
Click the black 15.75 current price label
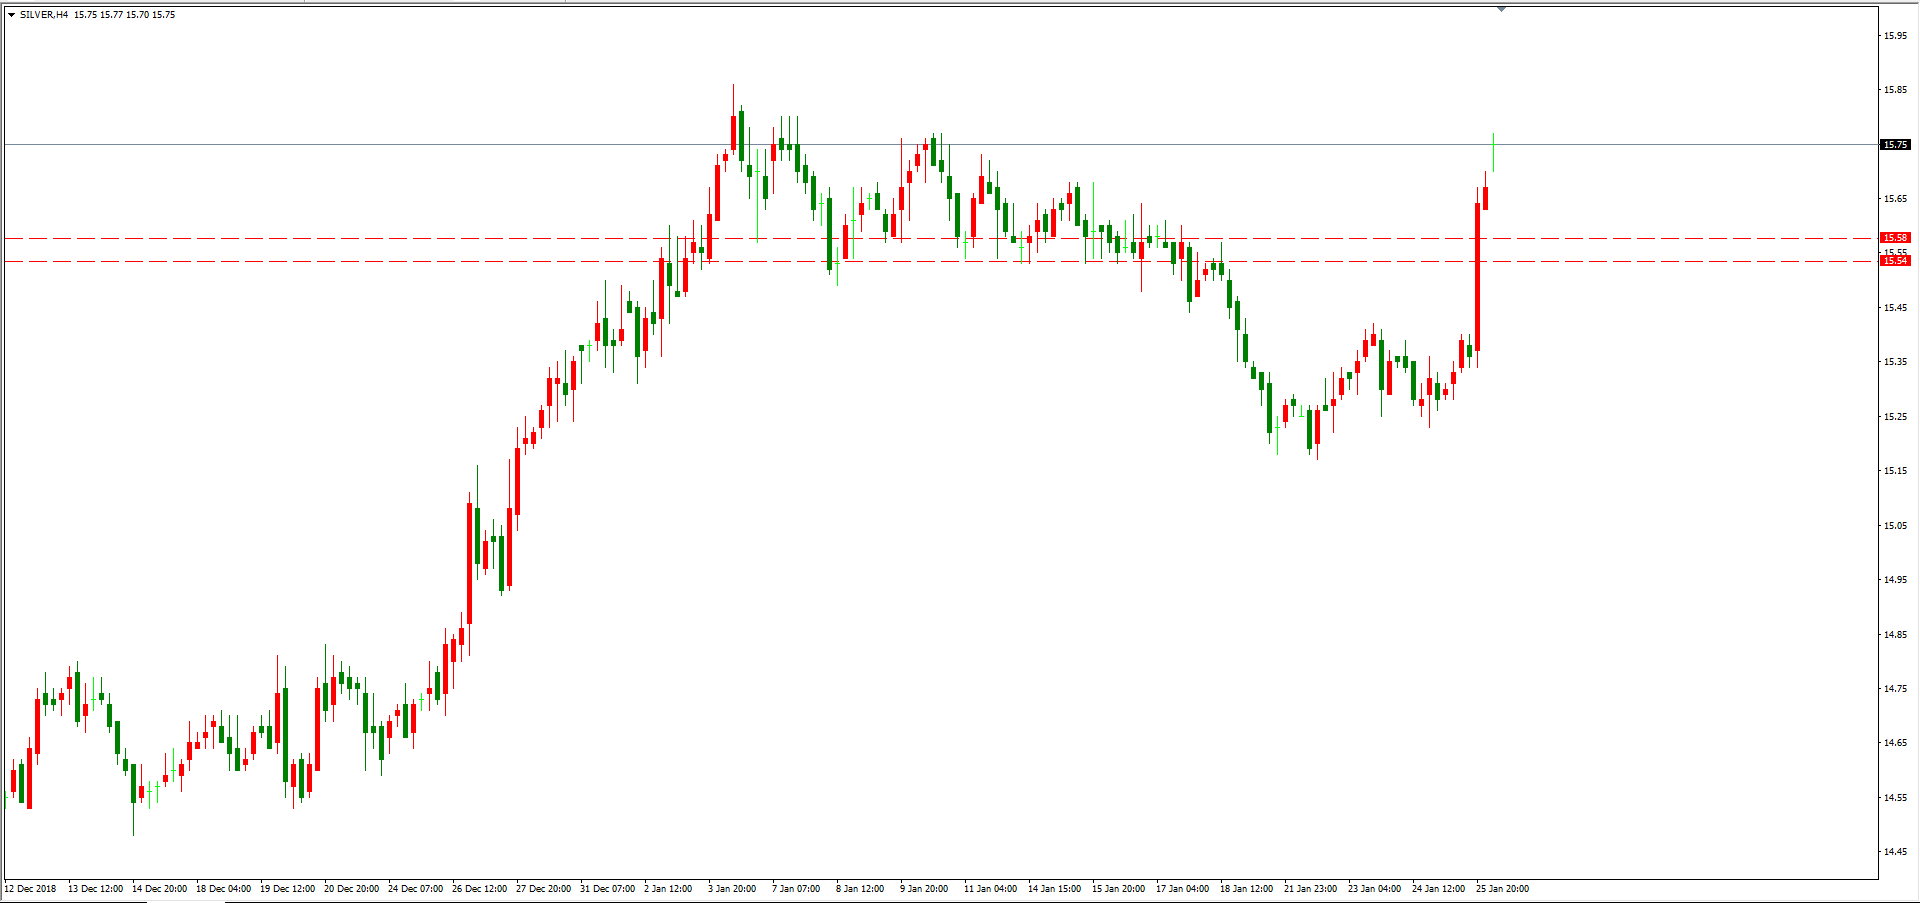tap(1895, 145)
